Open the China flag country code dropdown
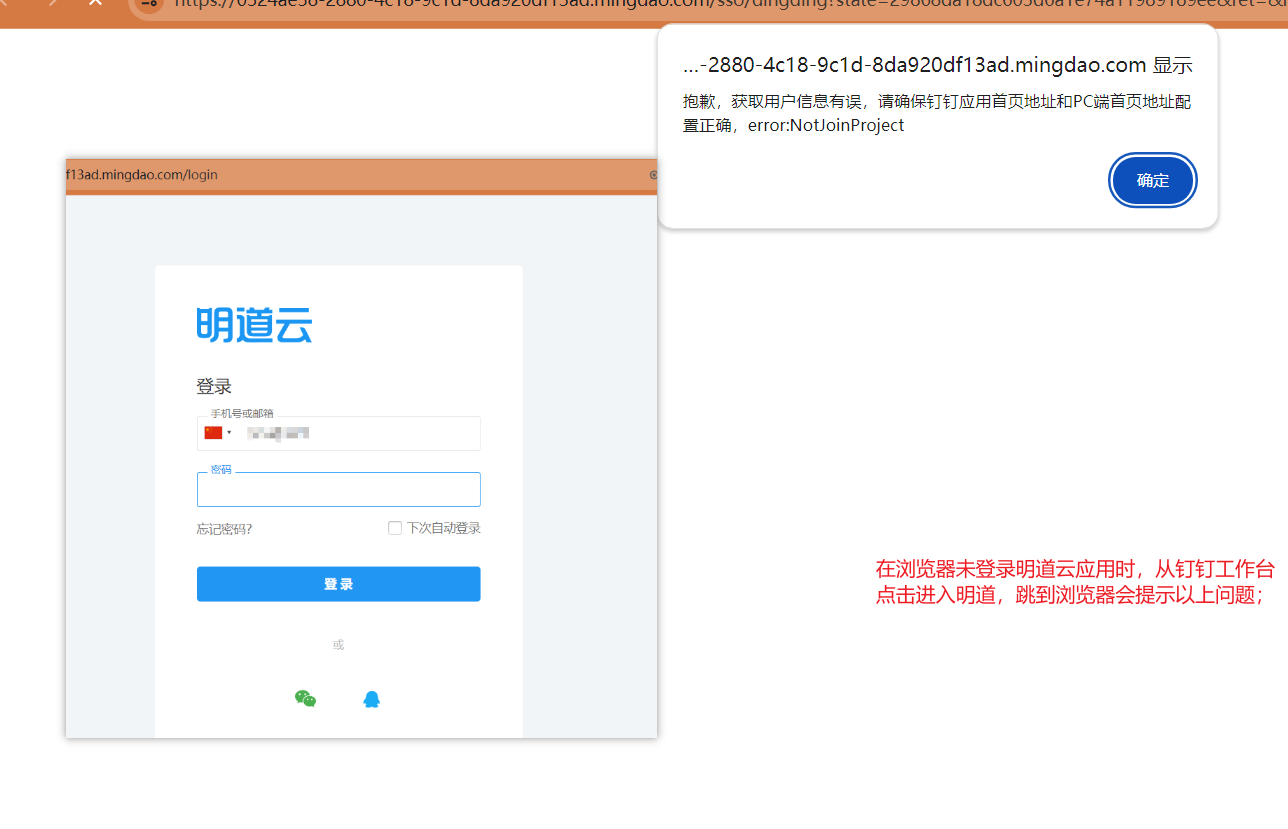The width and height of the screenshot is (1288, 829). point(218,433)
